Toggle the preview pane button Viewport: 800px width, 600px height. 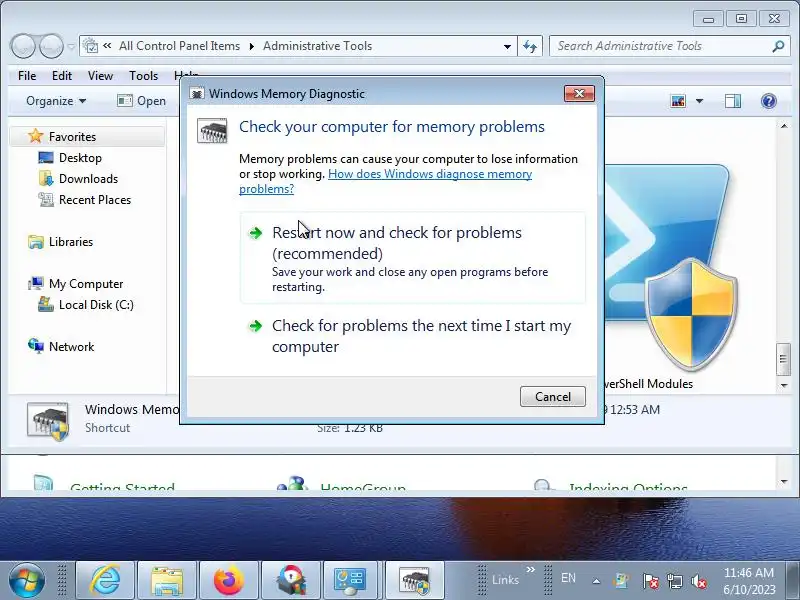733,101
